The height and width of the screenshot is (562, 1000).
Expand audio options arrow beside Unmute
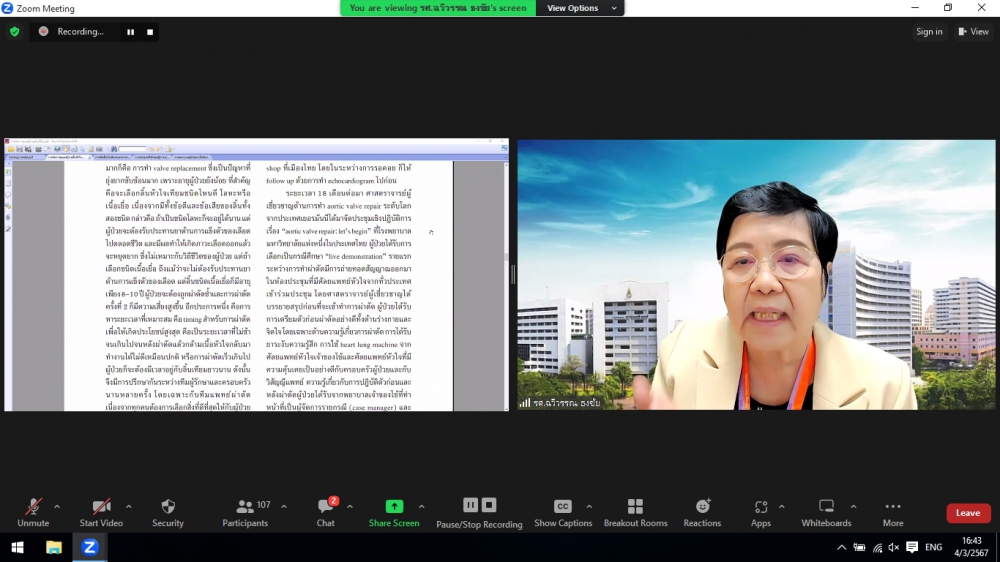[x=57, y=507]
